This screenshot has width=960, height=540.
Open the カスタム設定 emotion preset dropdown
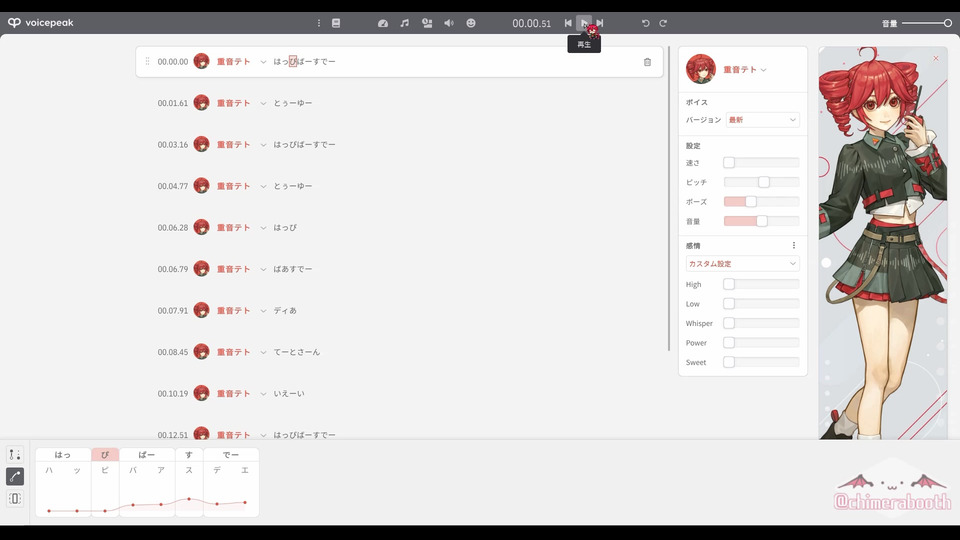[743, 264]
